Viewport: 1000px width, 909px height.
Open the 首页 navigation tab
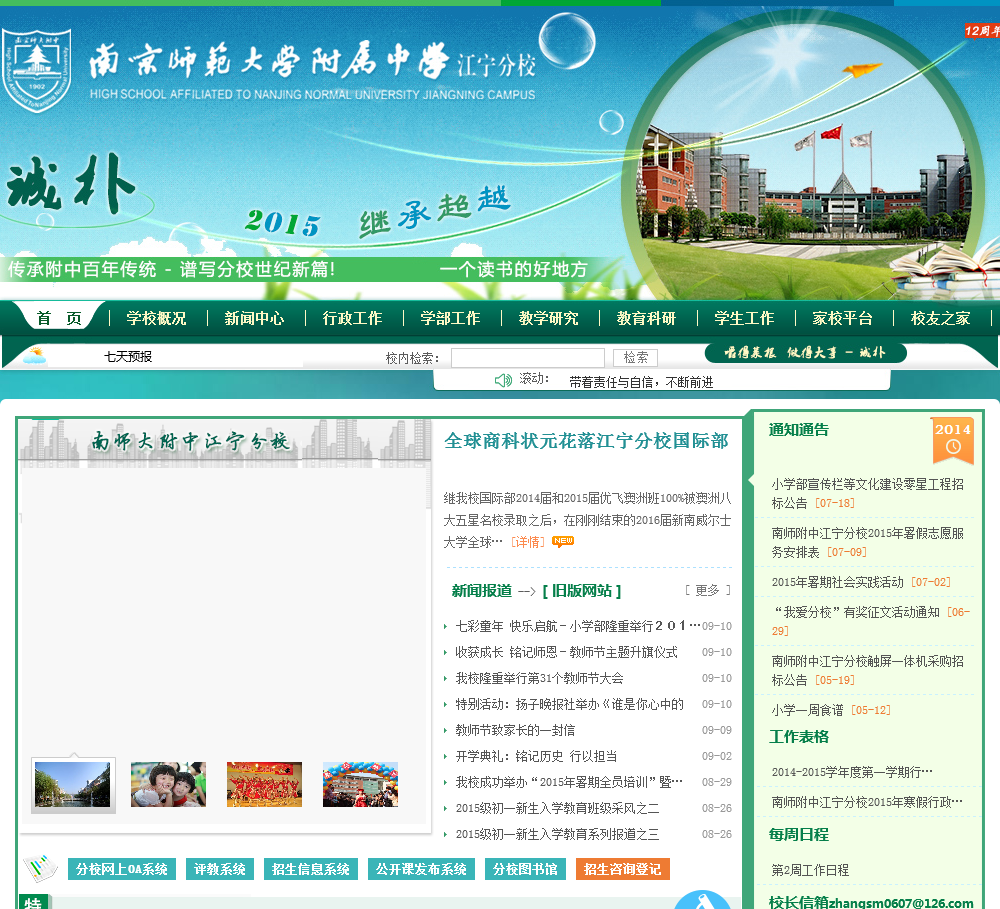click(x=59, y=318)
